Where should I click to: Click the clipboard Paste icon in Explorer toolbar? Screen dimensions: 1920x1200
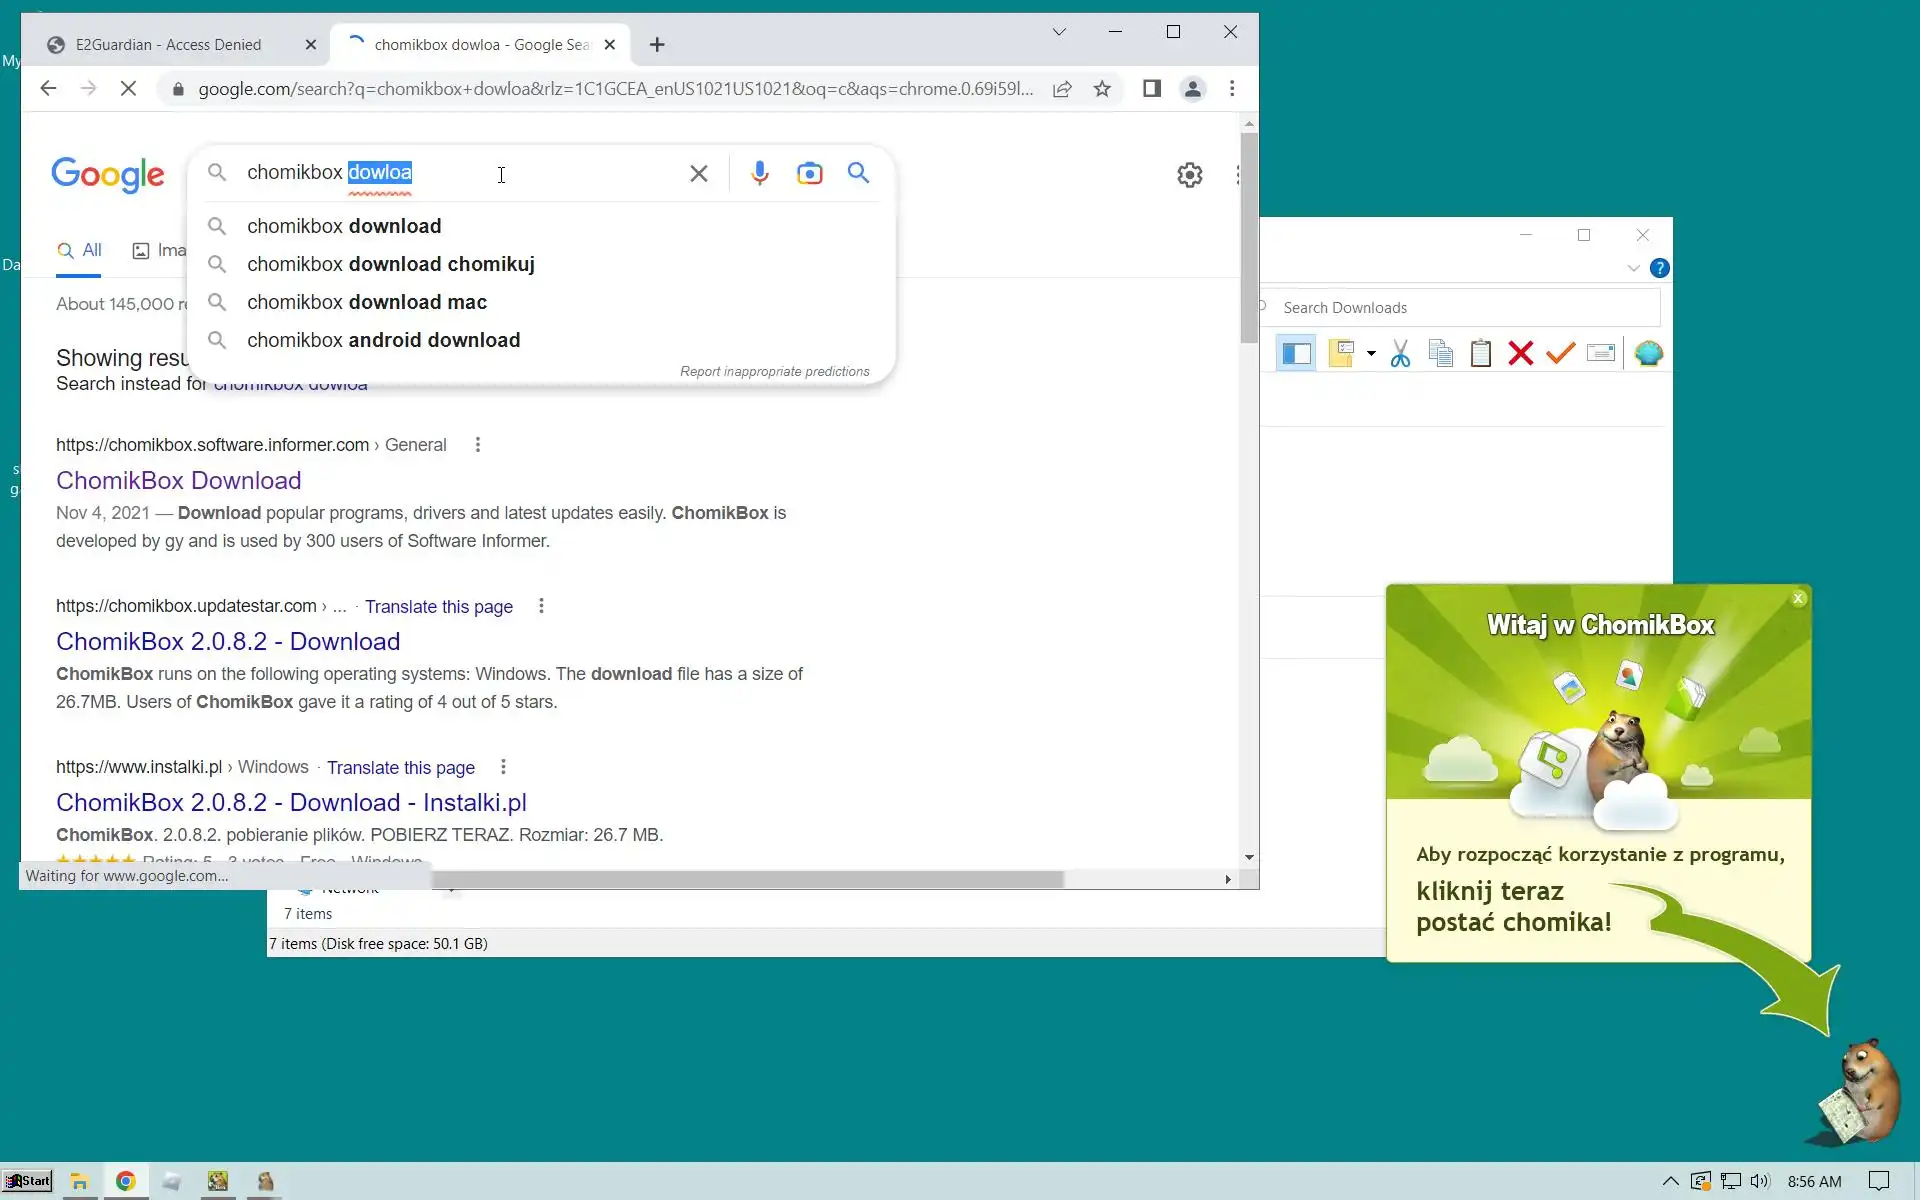click(1481, 354)
